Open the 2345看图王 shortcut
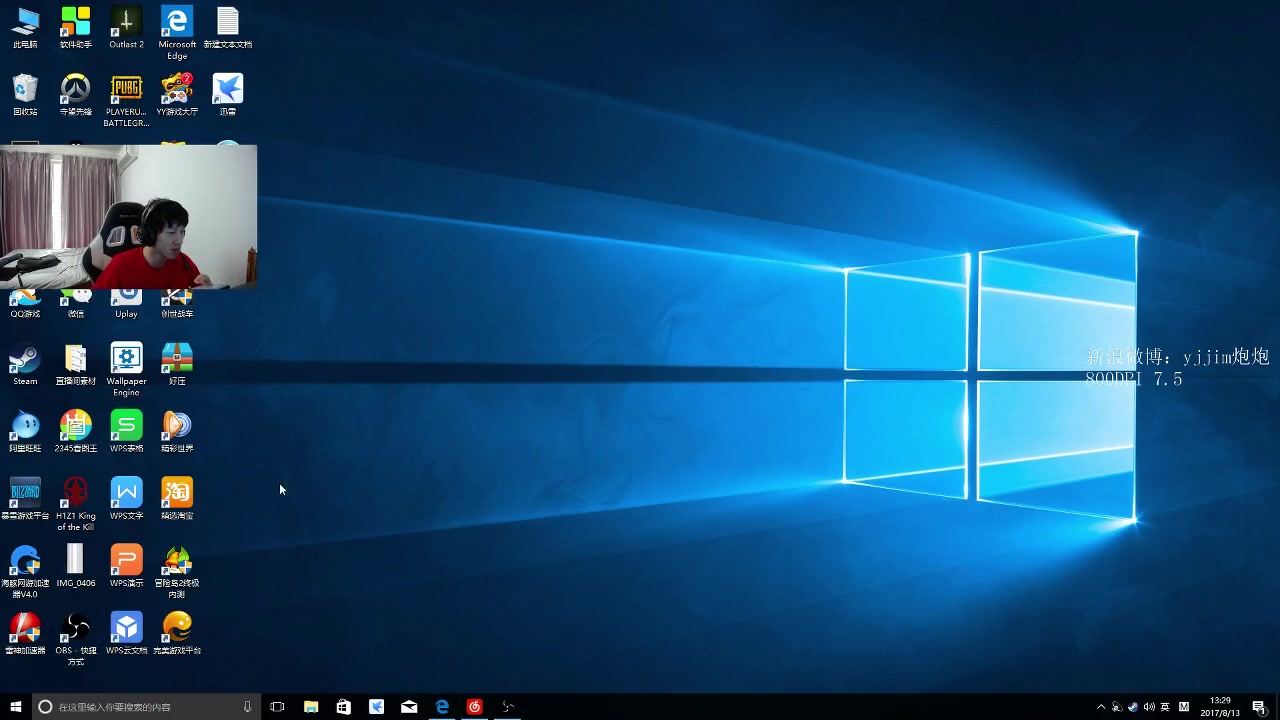Viewport: 1280px width, 720px height. tap(75, 431)
